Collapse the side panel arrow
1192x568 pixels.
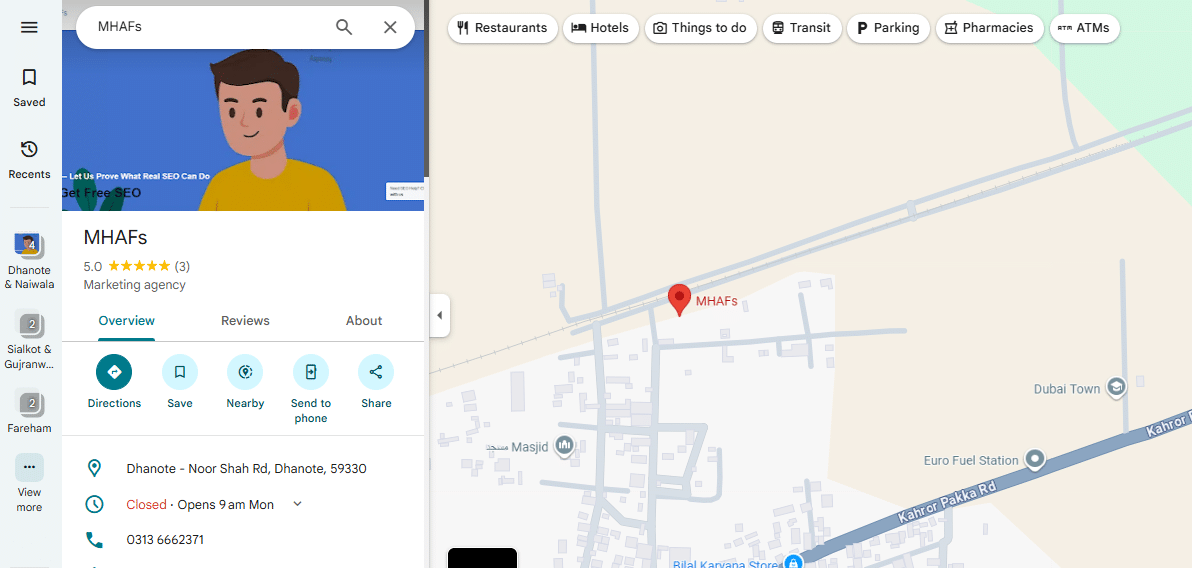439,316
